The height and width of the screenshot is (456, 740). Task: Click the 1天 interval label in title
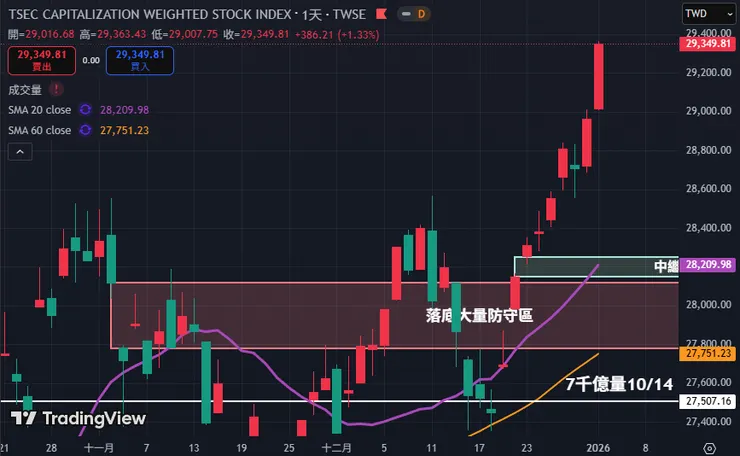click(x=312, y=15)
